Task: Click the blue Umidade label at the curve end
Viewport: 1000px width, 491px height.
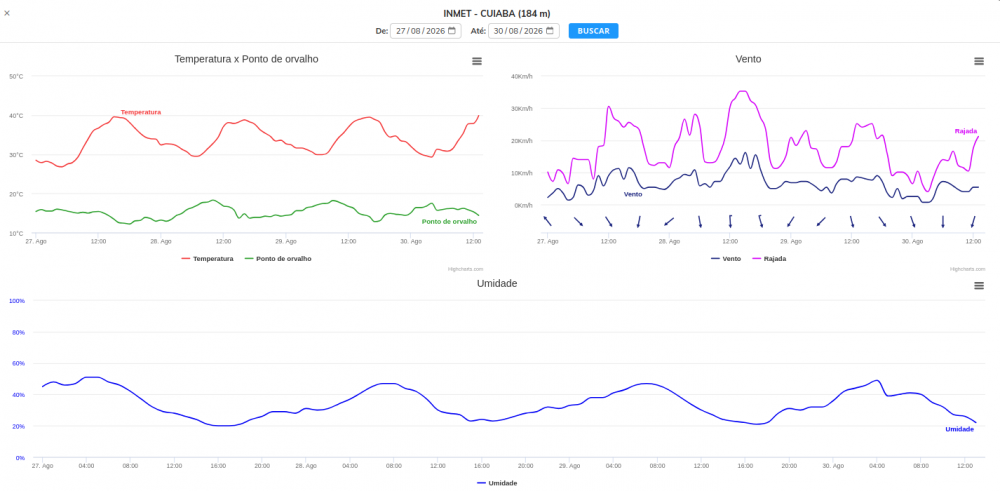Action: click(960, 429)
